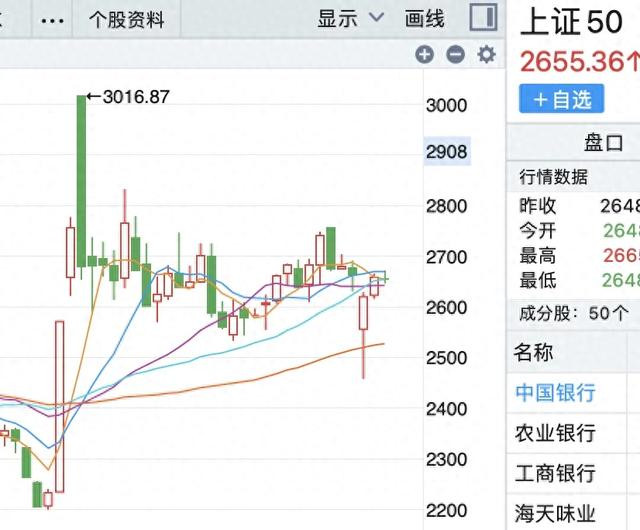Zoom in the chart with plus icon
The image size is (640, 530).
click(424, 54)
